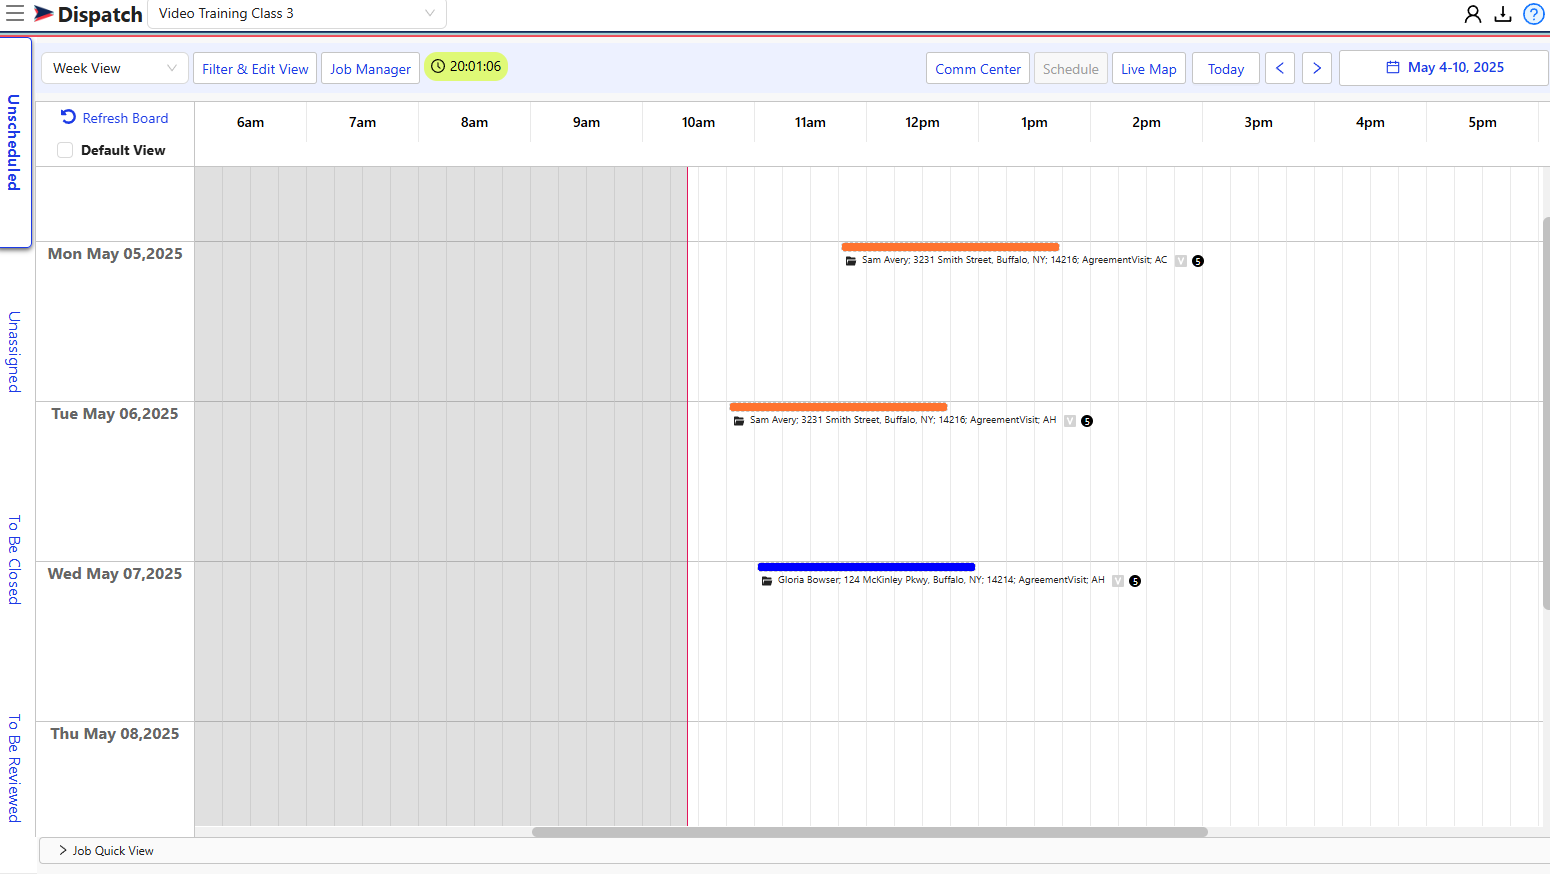This screenshot has width=1550, height=879.
Task: Open the Live Map
Action: [1149, 68]
